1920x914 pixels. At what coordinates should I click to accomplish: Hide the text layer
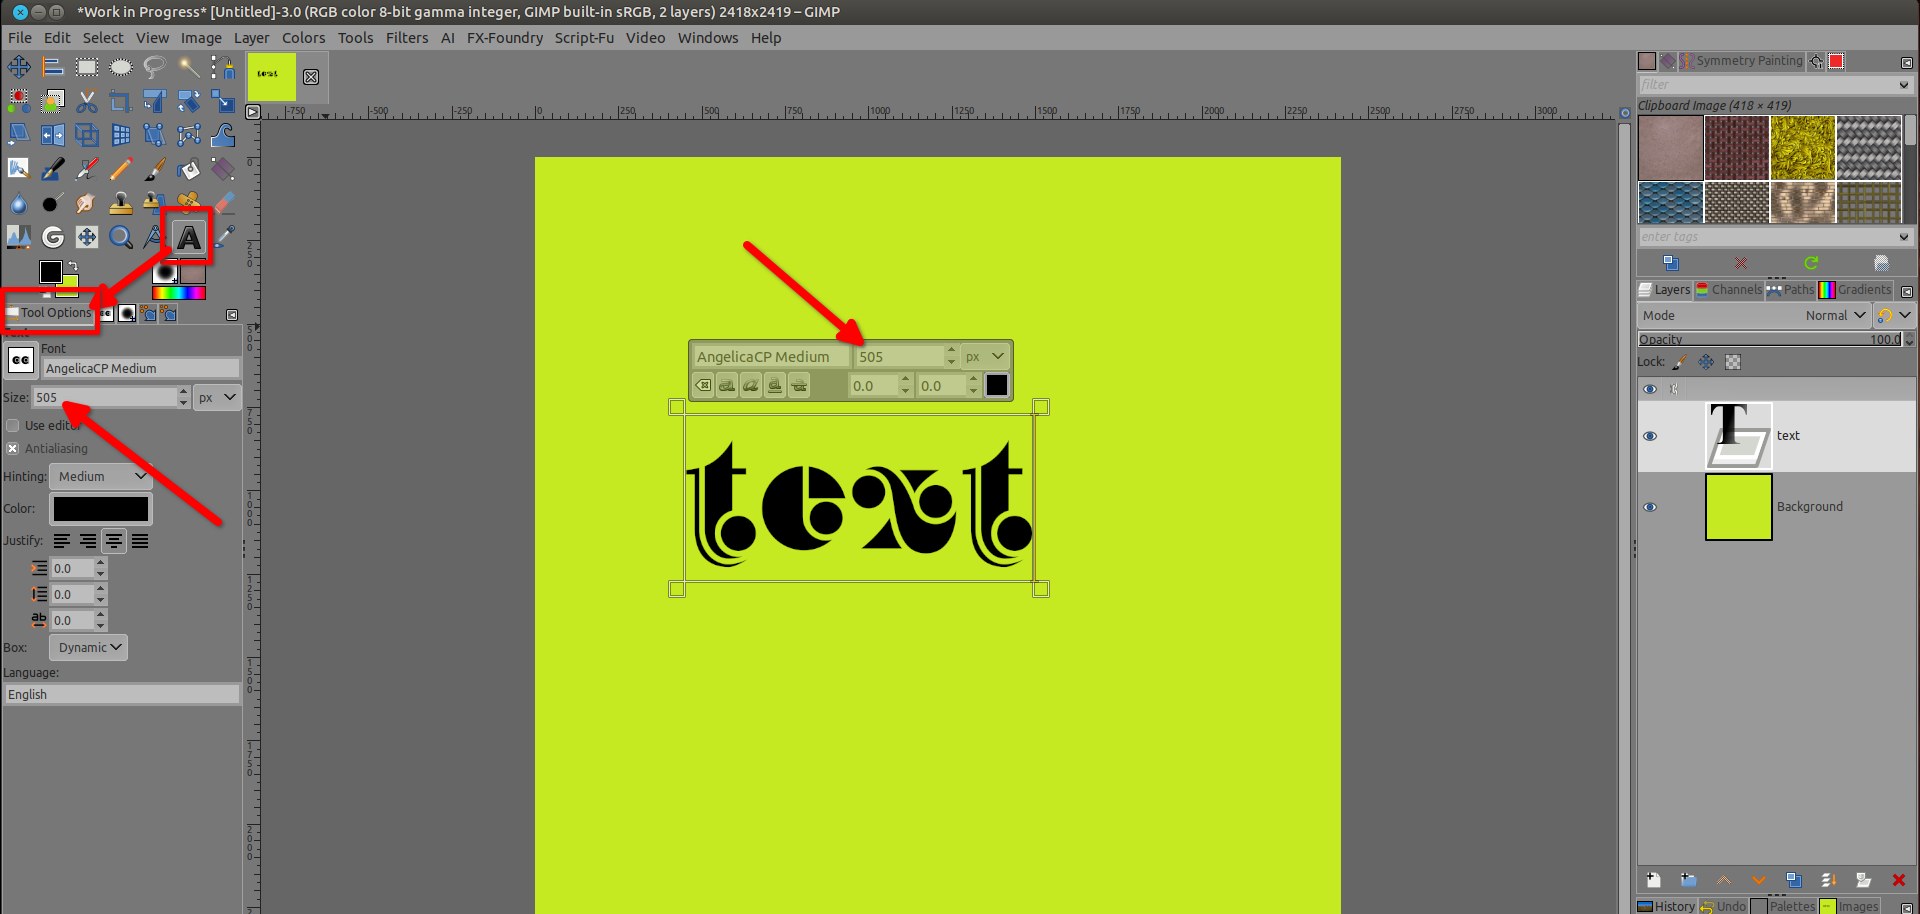click(x=1650, y=436)
